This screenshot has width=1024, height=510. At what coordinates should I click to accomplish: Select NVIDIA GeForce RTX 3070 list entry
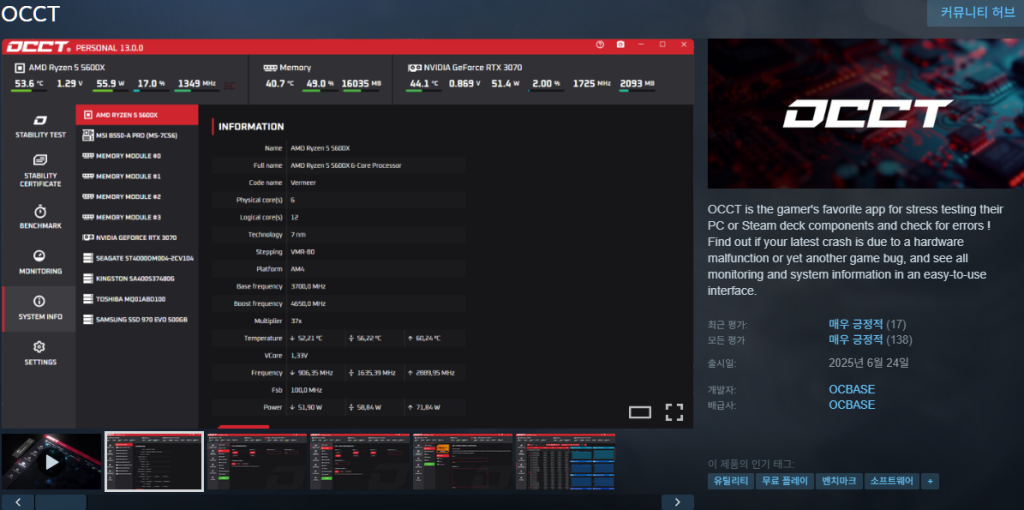(x=137, y=238)
